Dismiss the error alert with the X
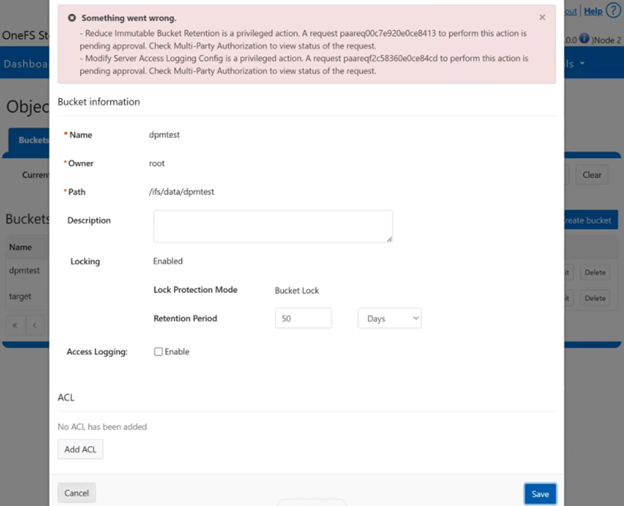The height and width of the screenshot is (506, 624). [x=542, y=18]
